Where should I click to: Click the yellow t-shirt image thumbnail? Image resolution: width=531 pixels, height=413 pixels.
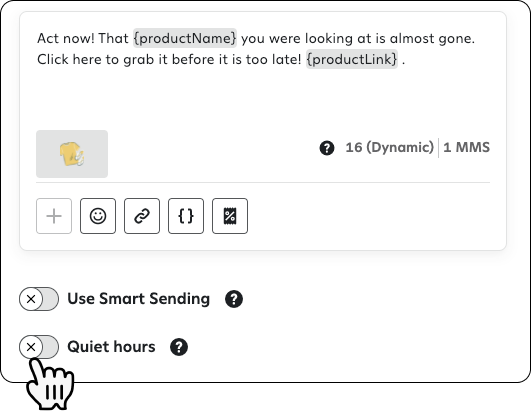[x=72, y=154]
